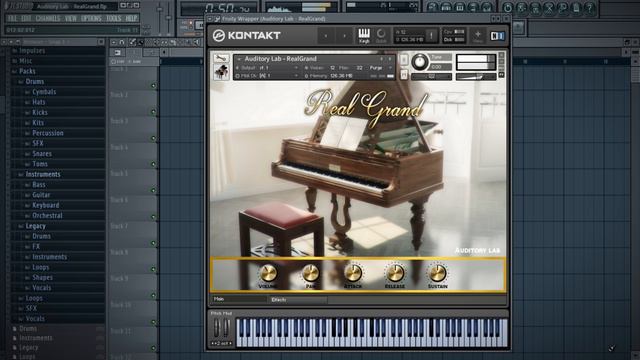Screen dimensions: 640x360
Task: Toggle Track 7 mute green light
Action: [153, 243]
